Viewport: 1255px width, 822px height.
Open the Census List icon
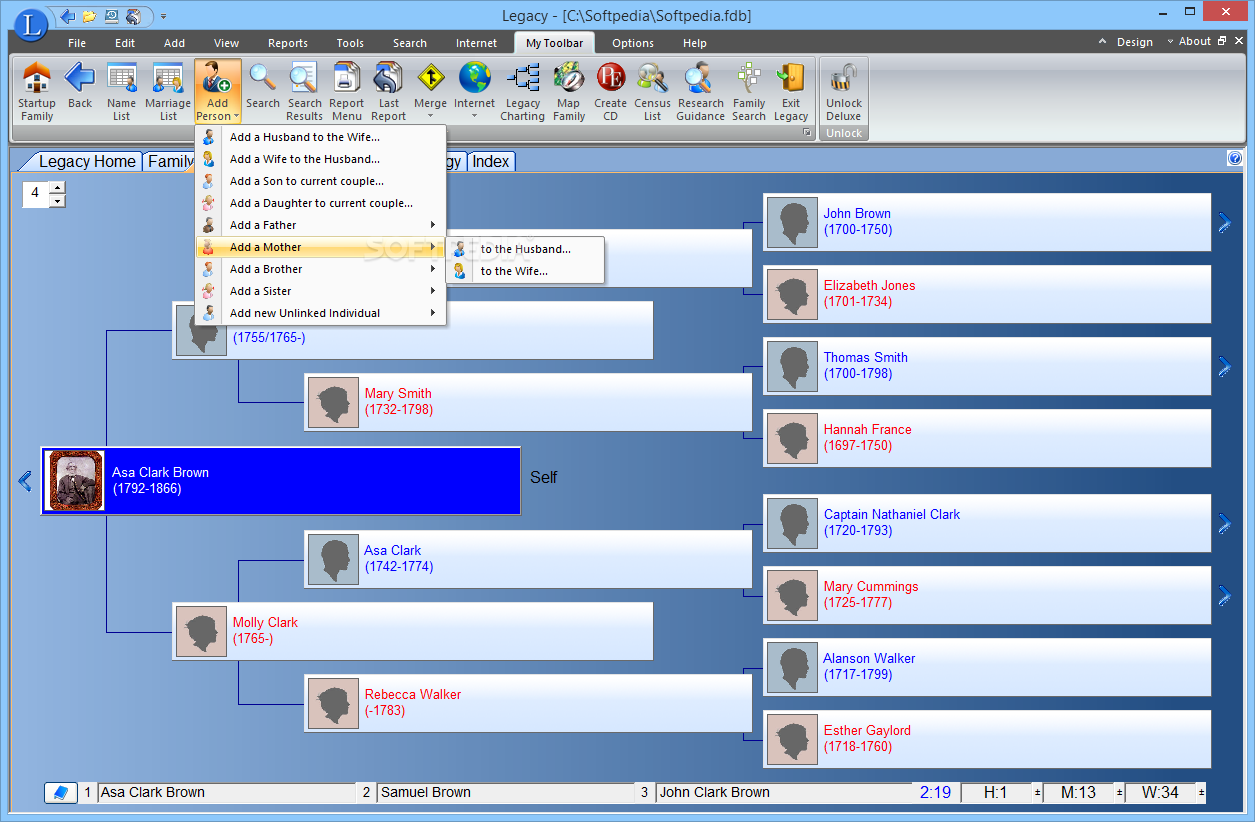tap(652, 91)
